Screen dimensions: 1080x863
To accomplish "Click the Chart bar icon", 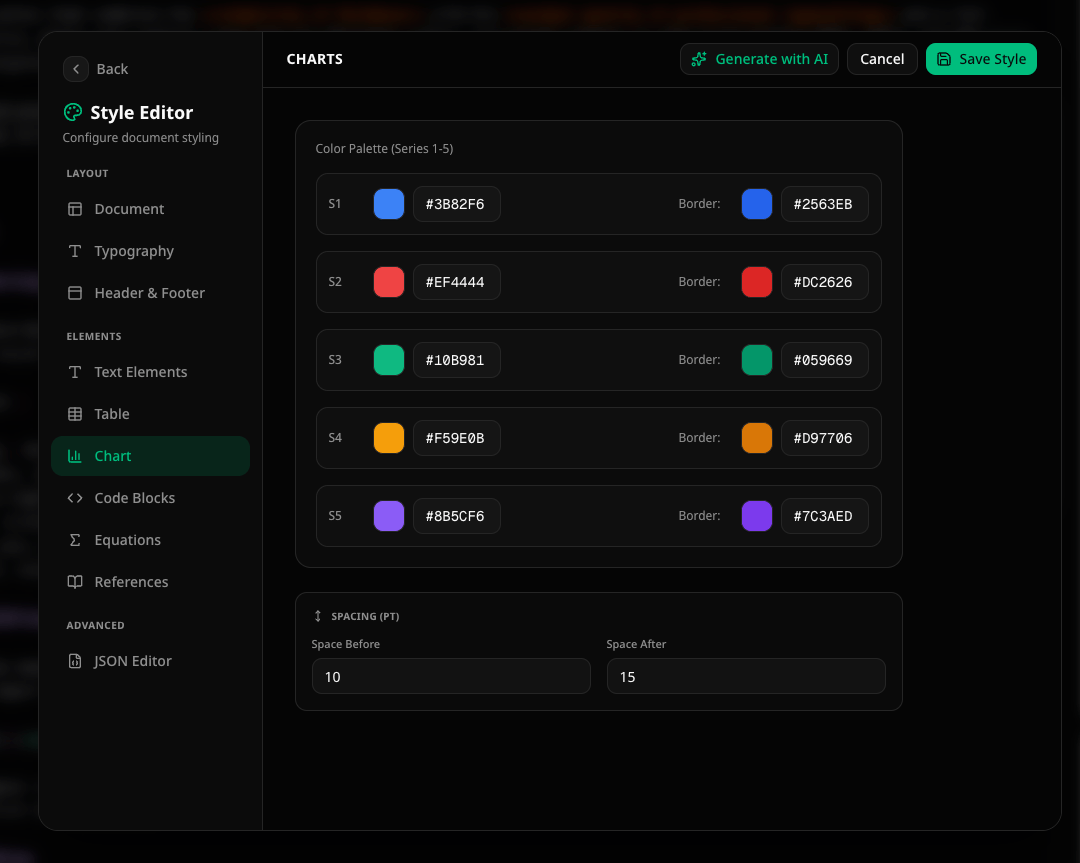I will pos(75,457).
